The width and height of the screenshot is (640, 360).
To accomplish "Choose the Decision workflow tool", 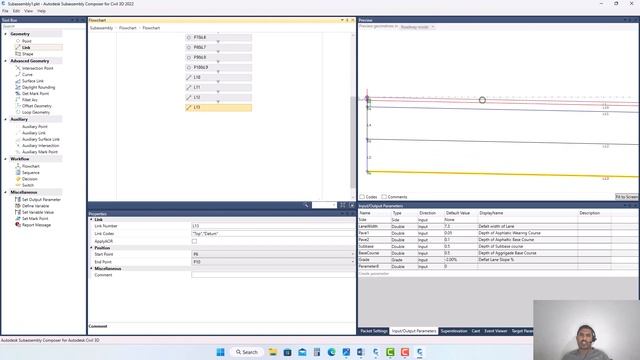I will coord(29,179).
